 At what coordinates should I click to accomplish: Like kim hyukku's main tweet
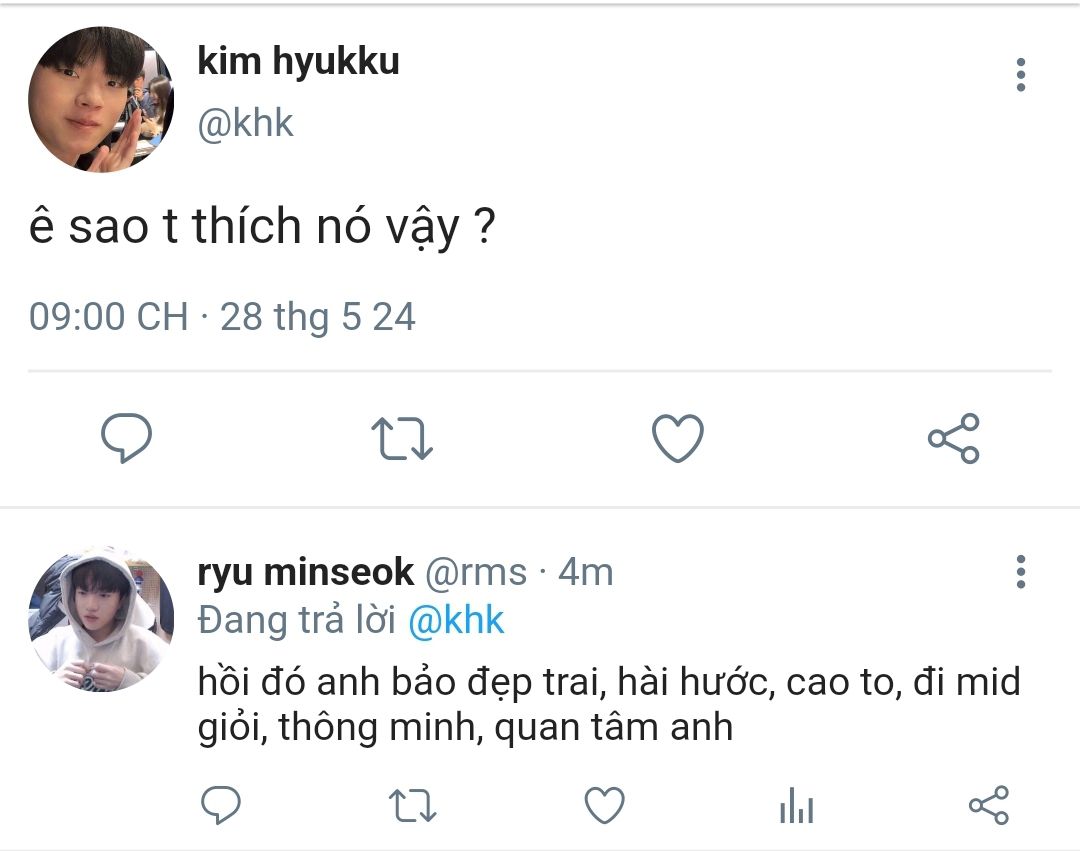tap(678, 438)
